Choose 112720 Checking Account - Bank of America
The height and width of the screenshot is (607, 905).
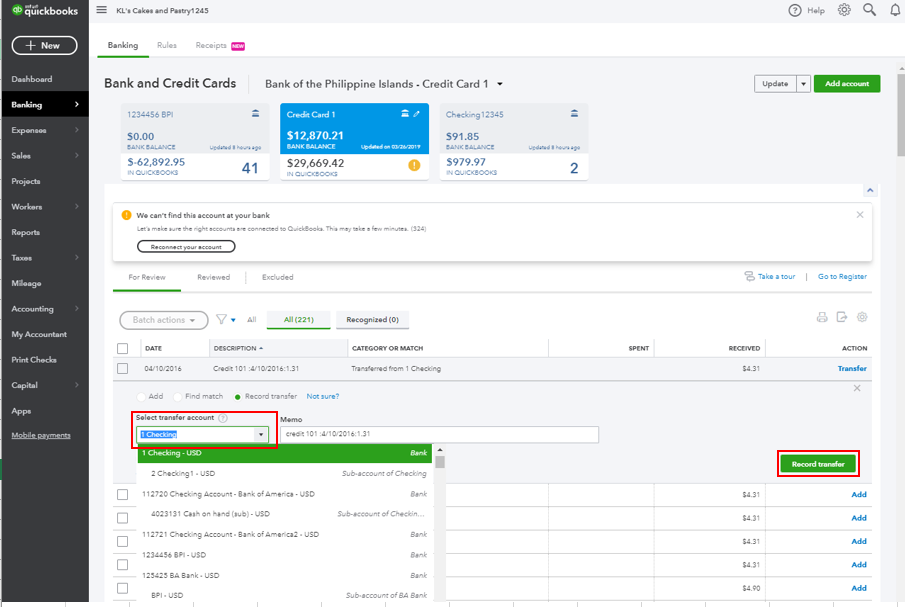coord(285,494)
